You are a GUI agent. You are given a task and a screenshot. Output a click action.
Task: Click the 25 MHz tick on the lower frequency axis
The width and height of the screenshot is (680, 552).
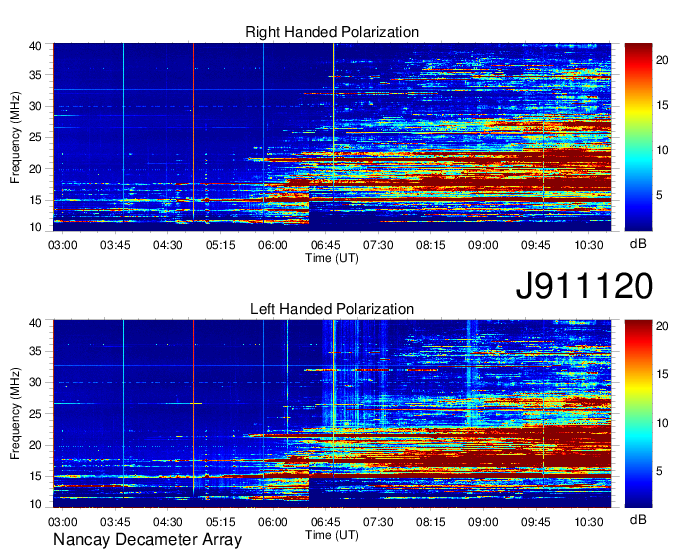(35, 414)
